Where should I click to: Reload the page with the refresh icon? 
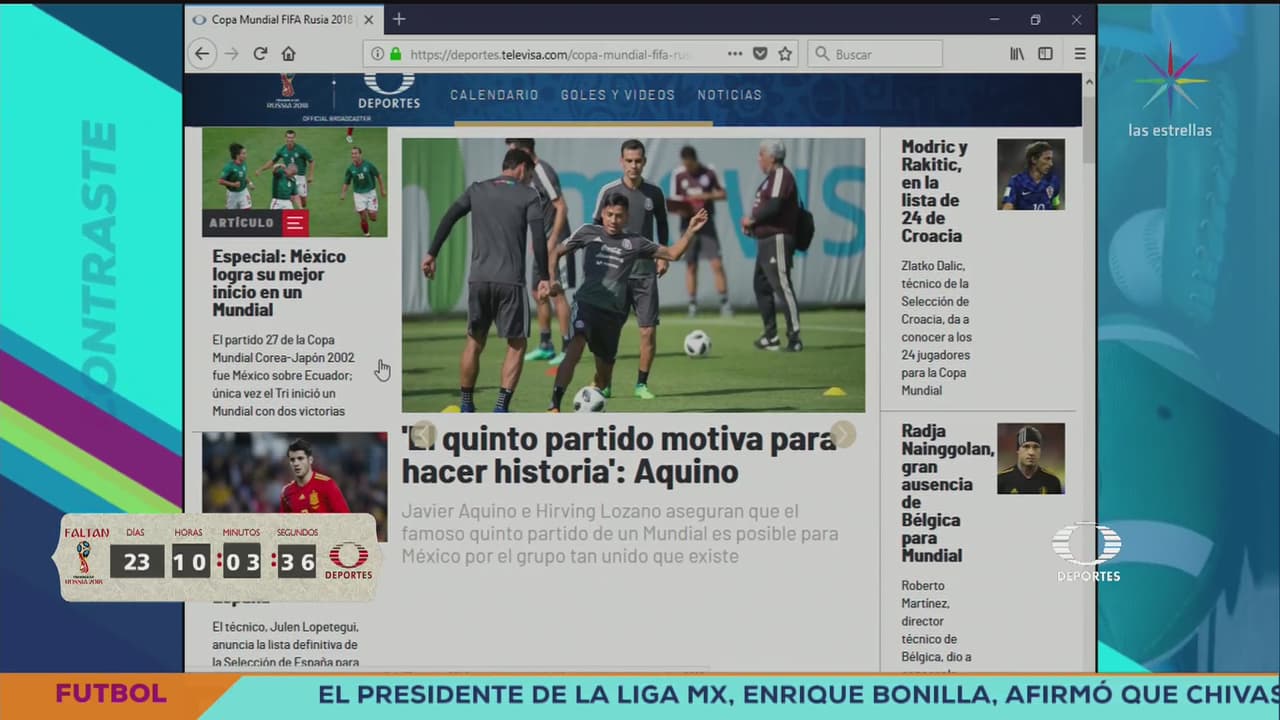point(260,54)
